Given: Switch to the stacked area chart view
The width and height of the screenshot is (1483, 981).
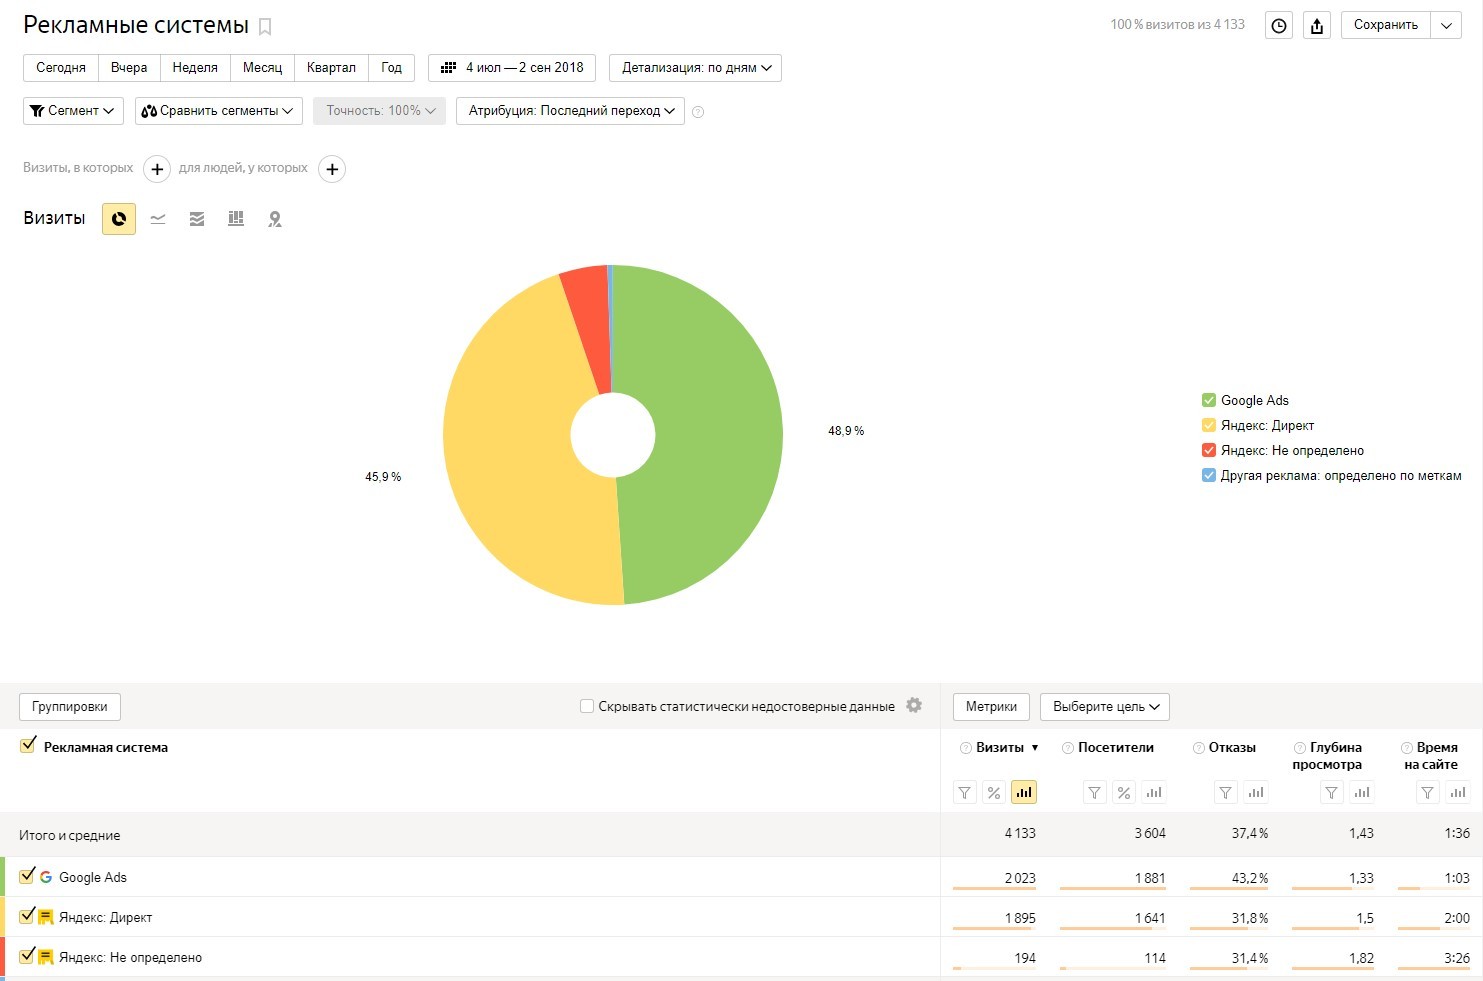Looking at the screenshot, I should click(x=197, y=219).
